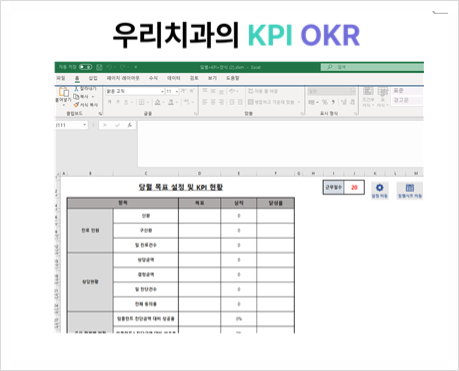Image resolution: width=459 pixels, height=371 pixels.
Task: Open the Quick Access Toolbar customize arrow
Action: coord(136,67)
